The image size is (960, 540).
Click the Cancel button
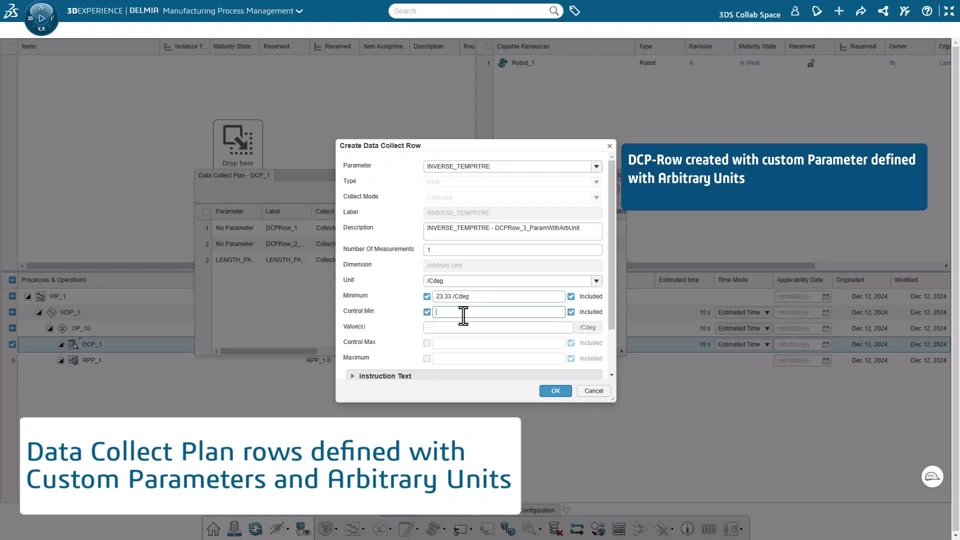tap(593, 391)
